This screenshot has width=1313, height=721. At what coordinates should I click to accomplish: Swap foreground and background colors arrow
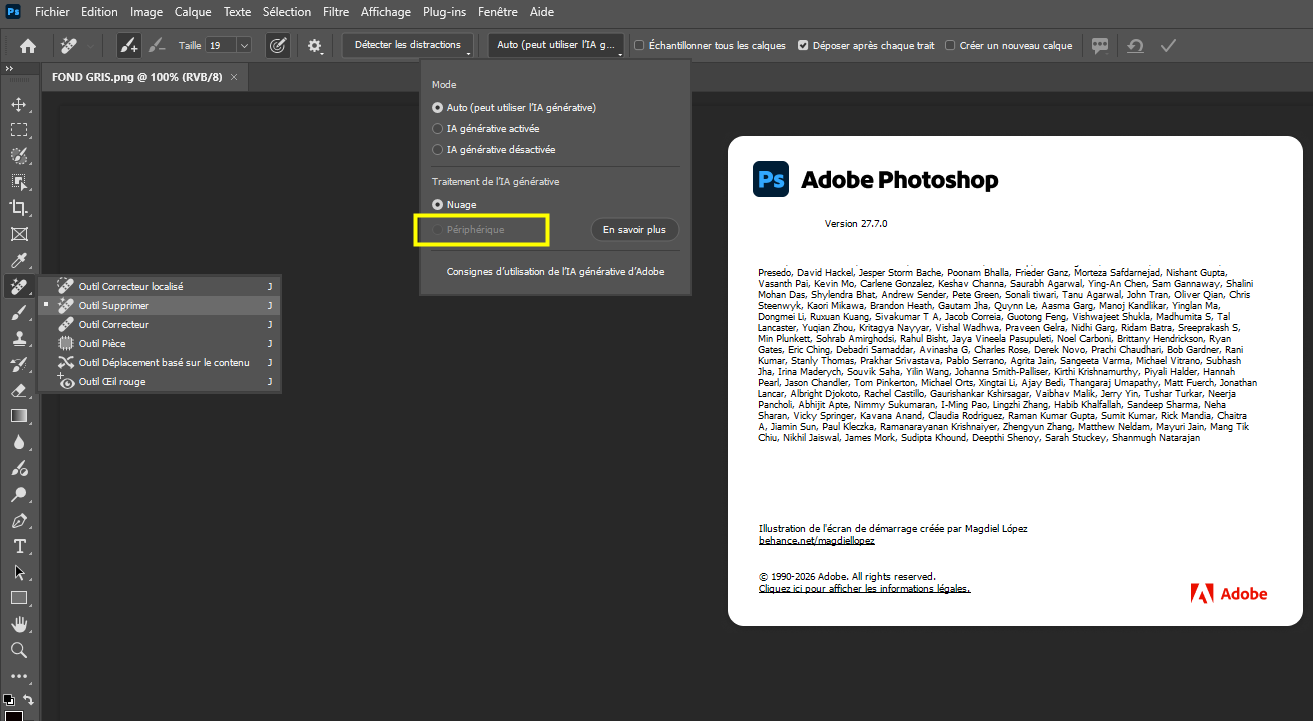pos(28,700)
